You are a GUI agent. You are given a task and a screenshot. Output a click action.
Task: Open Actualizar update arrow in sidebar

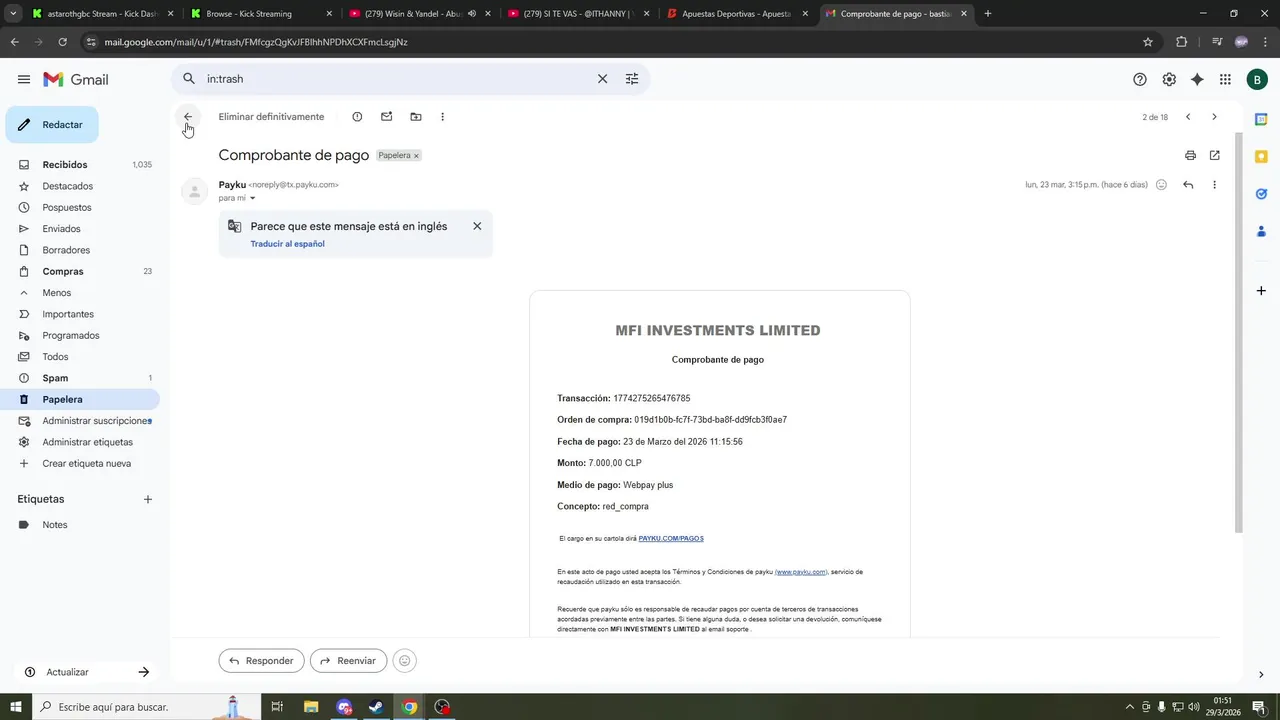pyautogui.click(x=143, y=672)
